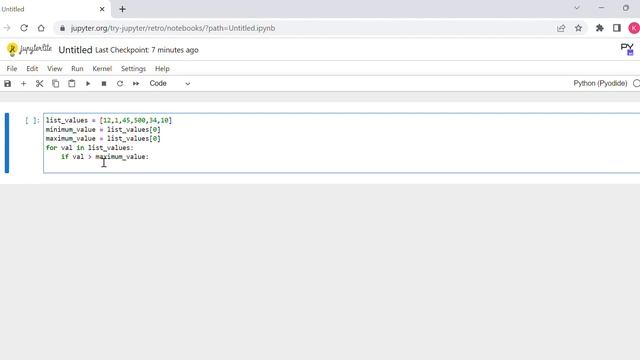The image size is (640, 360).
Task: Paste cell from clipboard icon
Action: click(71, 84)
